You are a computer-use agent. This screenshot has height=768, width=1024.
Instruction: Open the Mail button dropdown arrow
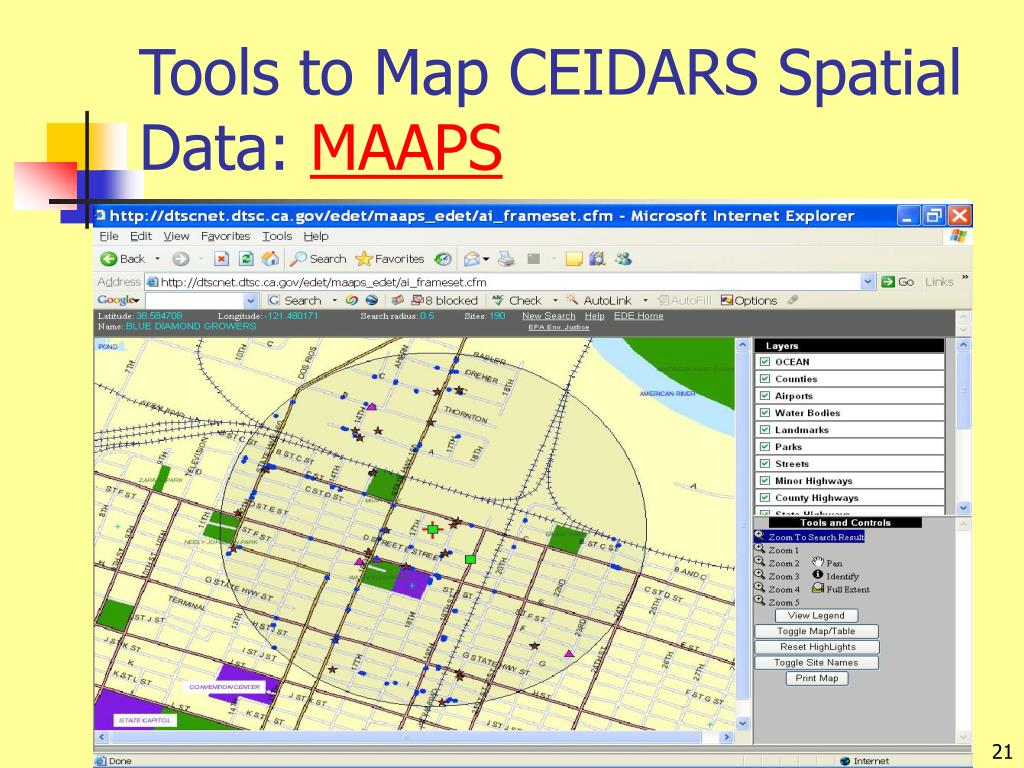click(487, 259)
